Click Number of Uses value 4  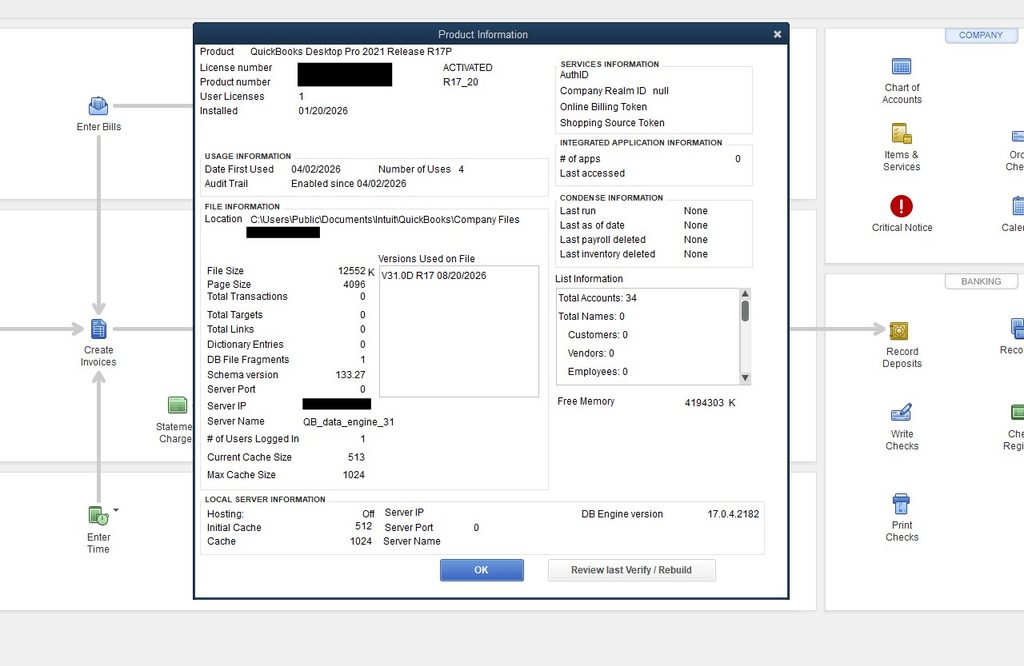pyautogui.click(x=461, y=169)
